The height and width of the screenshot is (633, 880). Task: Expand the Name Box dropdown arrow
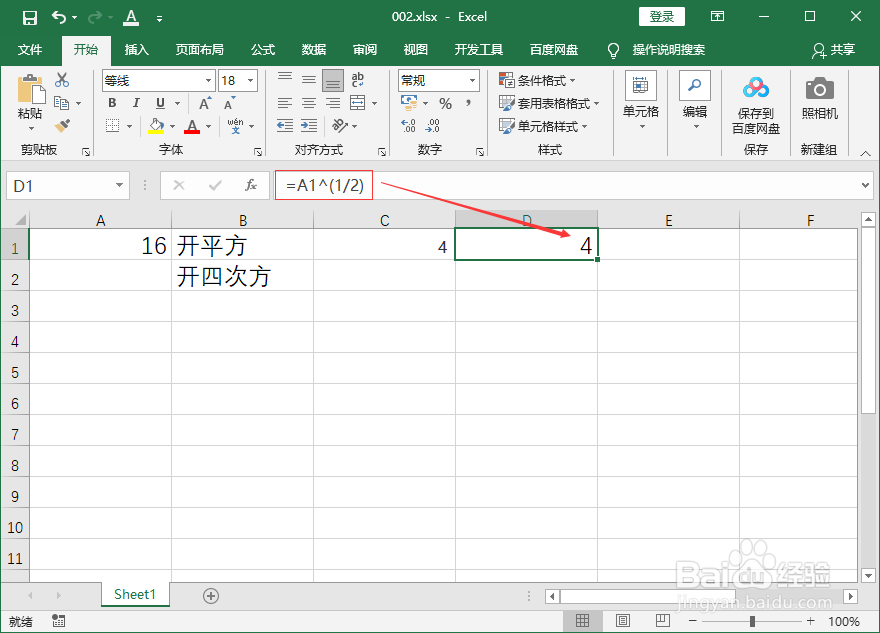119,185
